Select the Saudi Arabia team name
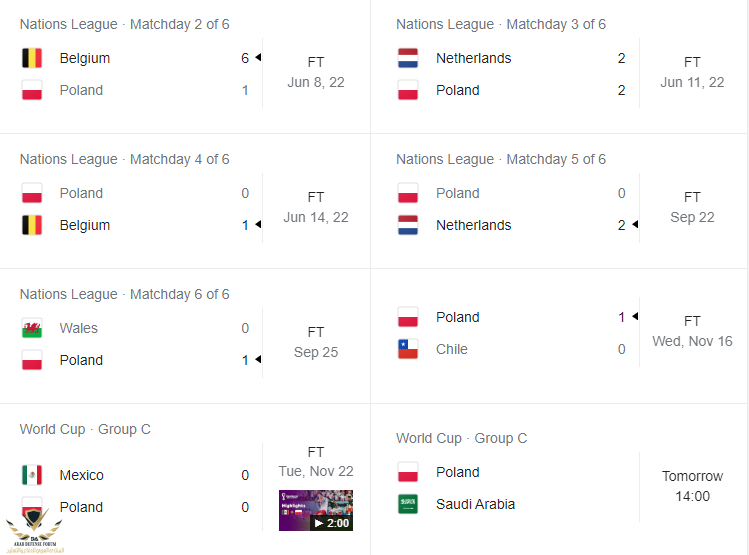Screen dimensions: 749x555 point(475,504)
